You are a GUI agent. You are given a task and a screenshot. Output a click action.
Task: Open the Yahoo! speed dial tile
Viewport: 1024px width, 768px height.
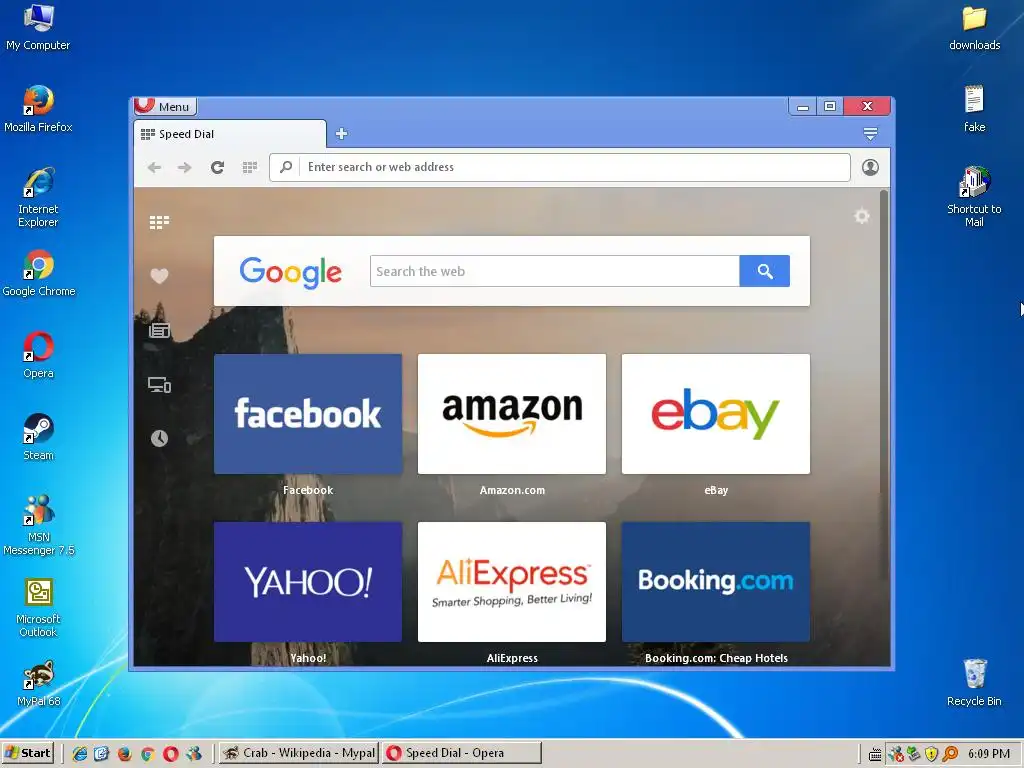pos(308,582)
